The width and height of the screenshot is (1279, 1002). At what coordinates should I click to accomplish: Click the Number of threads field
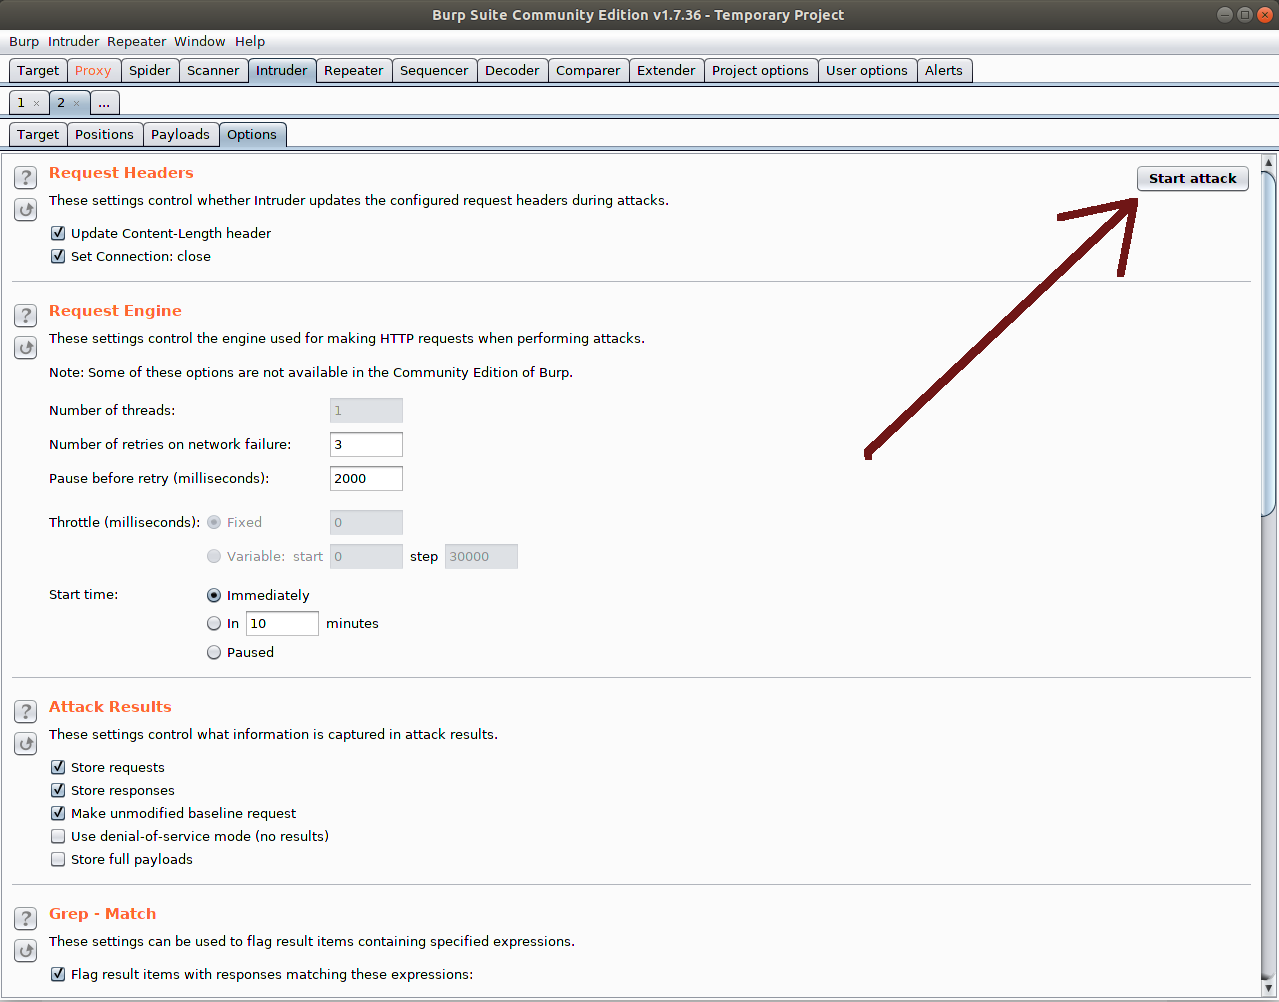(x=366, y=410)
